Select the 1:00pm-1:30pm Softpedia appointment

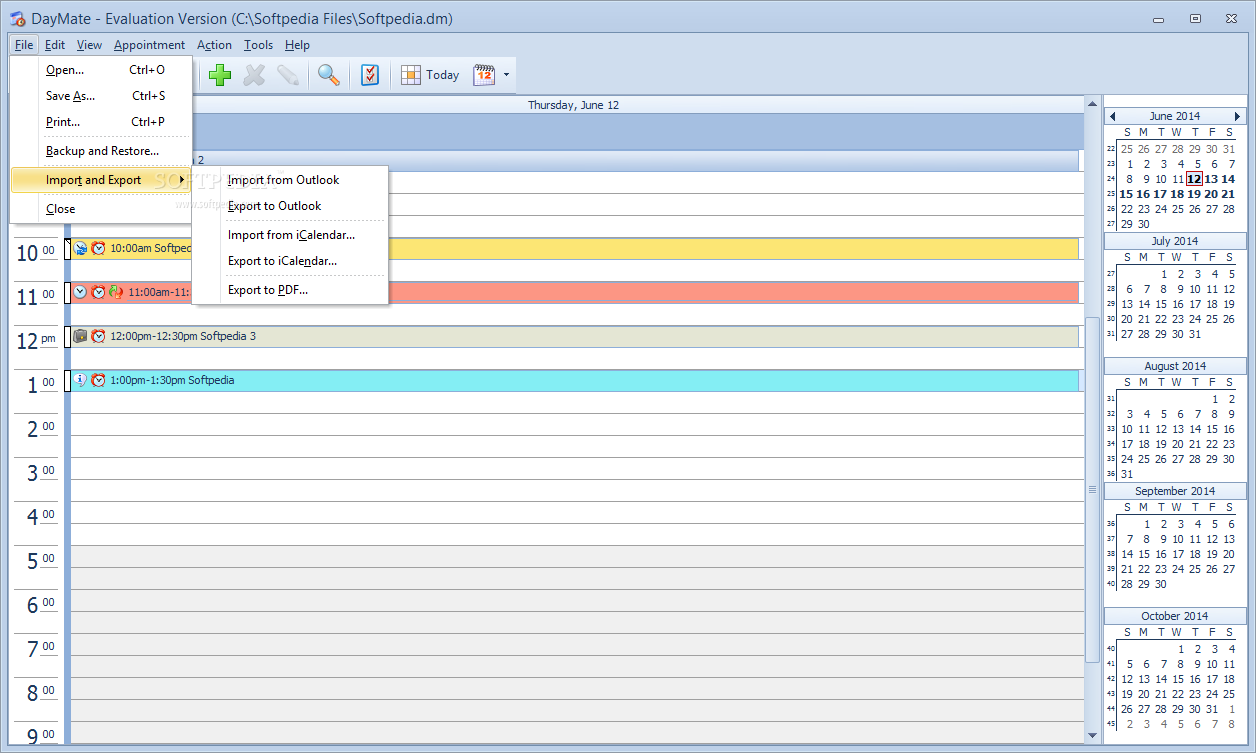point(575,380)
